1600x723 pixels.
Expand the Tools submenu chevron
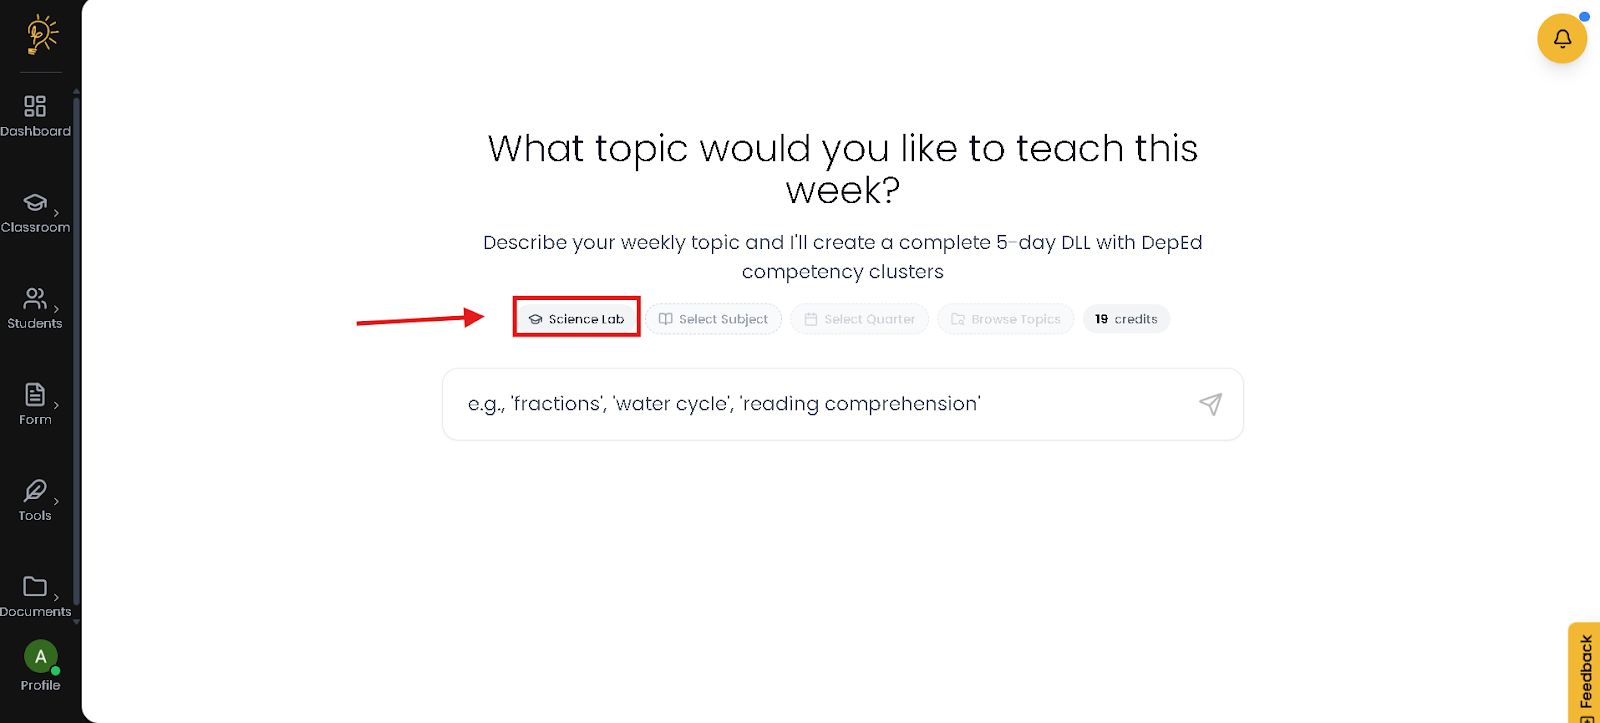coord(56,501)
